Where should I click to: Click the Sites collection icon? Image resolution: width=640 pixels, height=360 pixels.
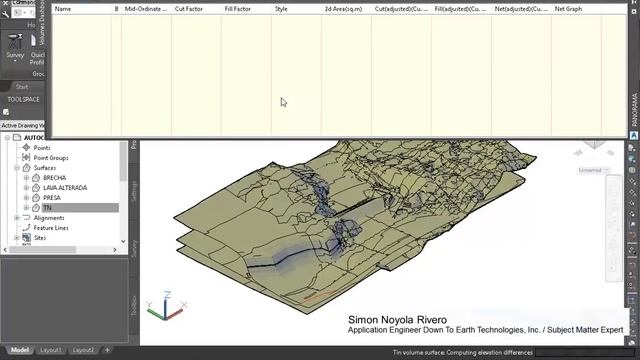[x=27, y=238]
